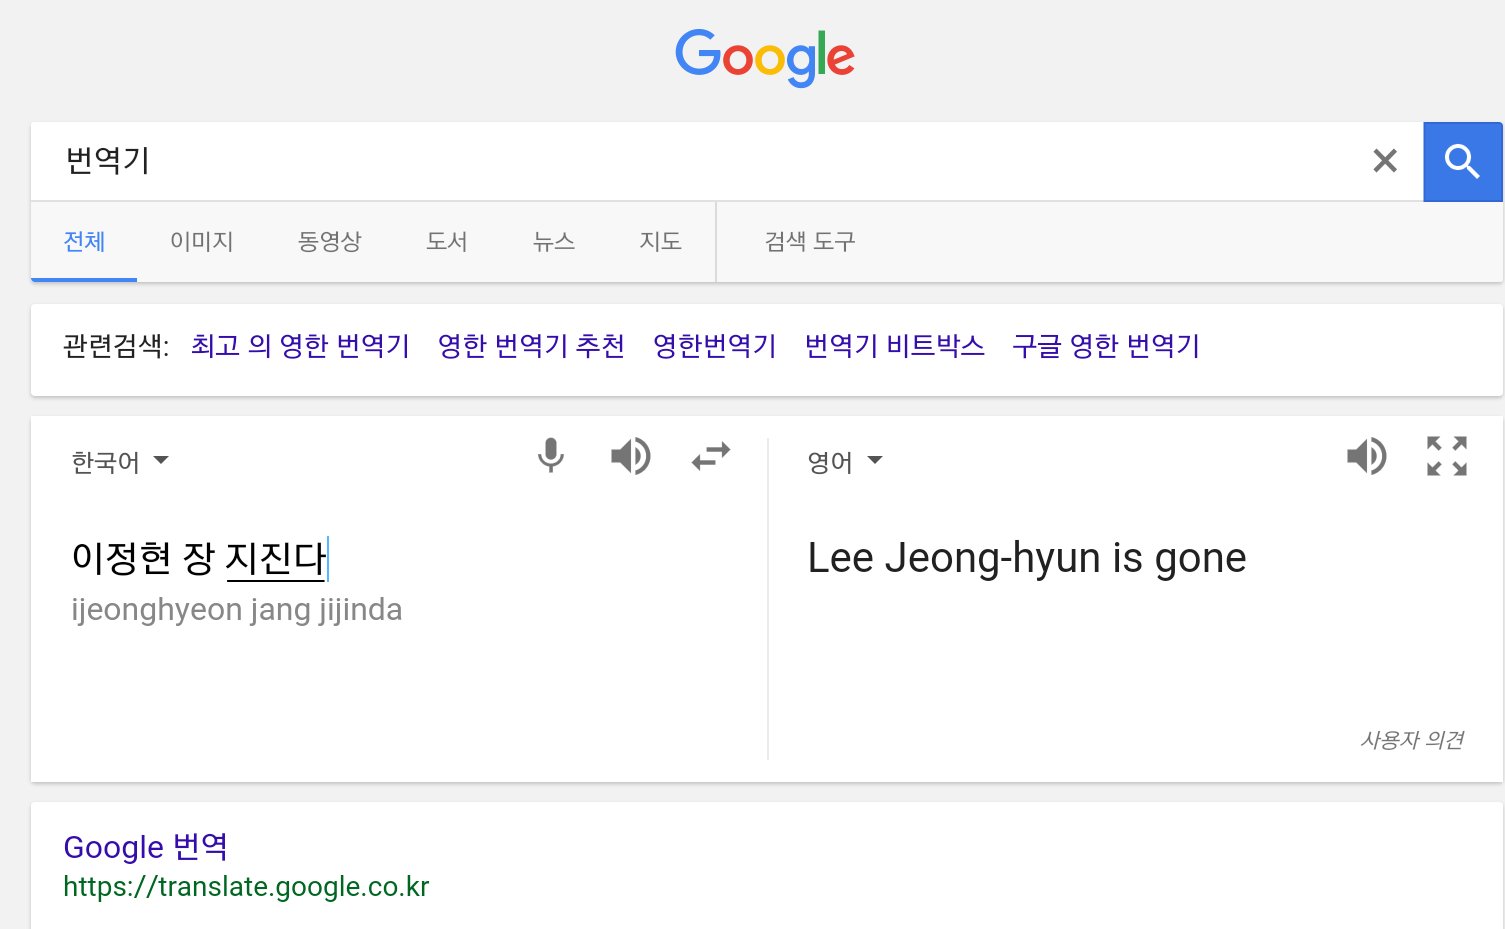Click related search 최고 의 영한 번역기
The width and height of the screenshot is (1505, 929).
[300, 346]
